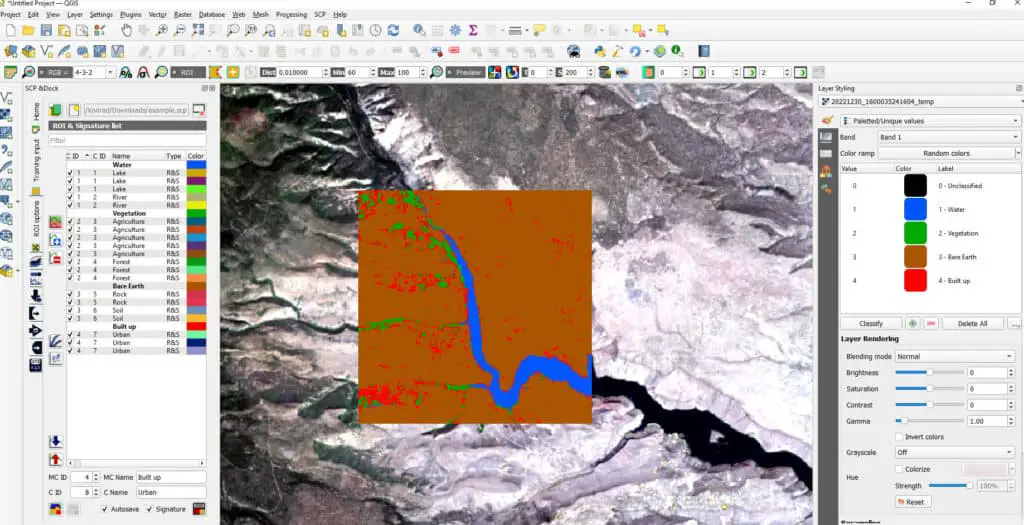Open the Raster menu
1024x525 pixels.
[183, 15]
